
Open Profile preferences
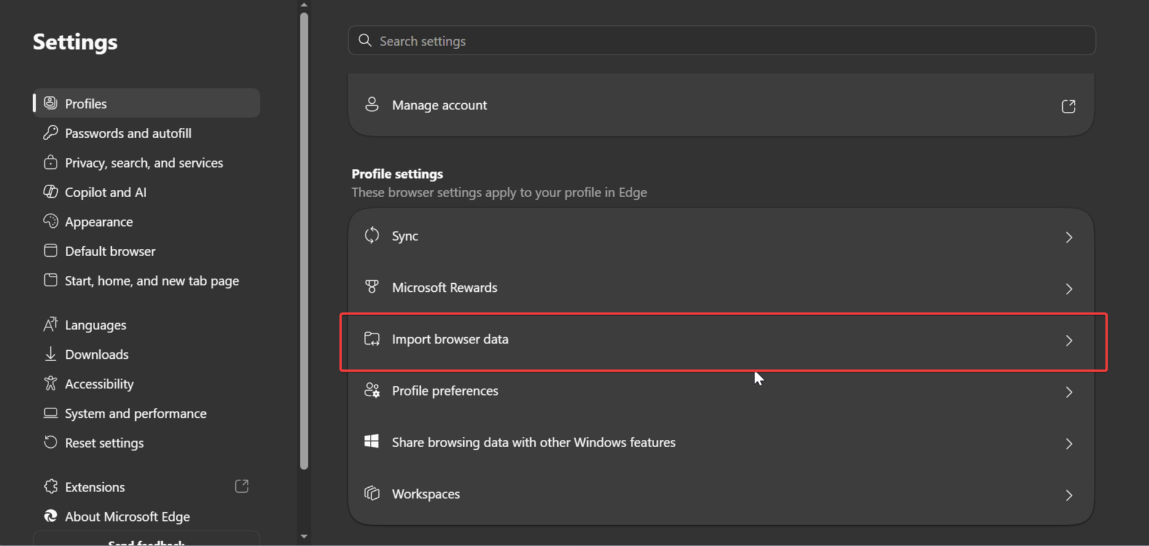click(721, 391)
